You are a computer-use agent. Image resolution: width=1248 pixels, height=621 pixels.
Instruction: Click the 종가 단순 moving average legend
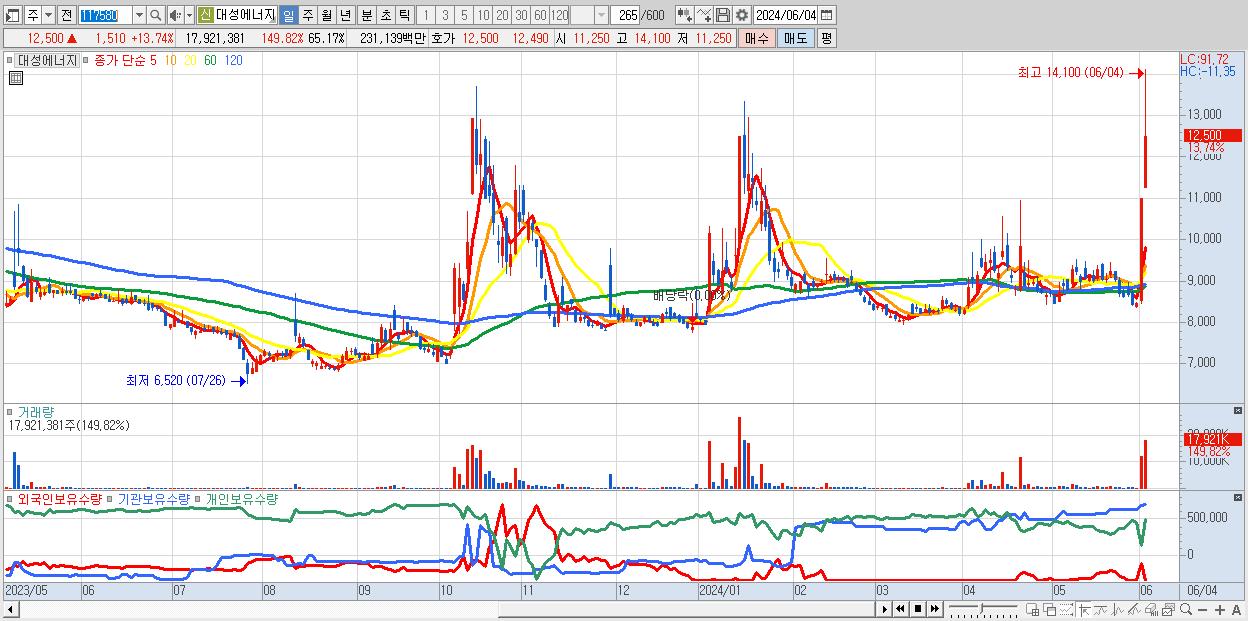(123, 60)
